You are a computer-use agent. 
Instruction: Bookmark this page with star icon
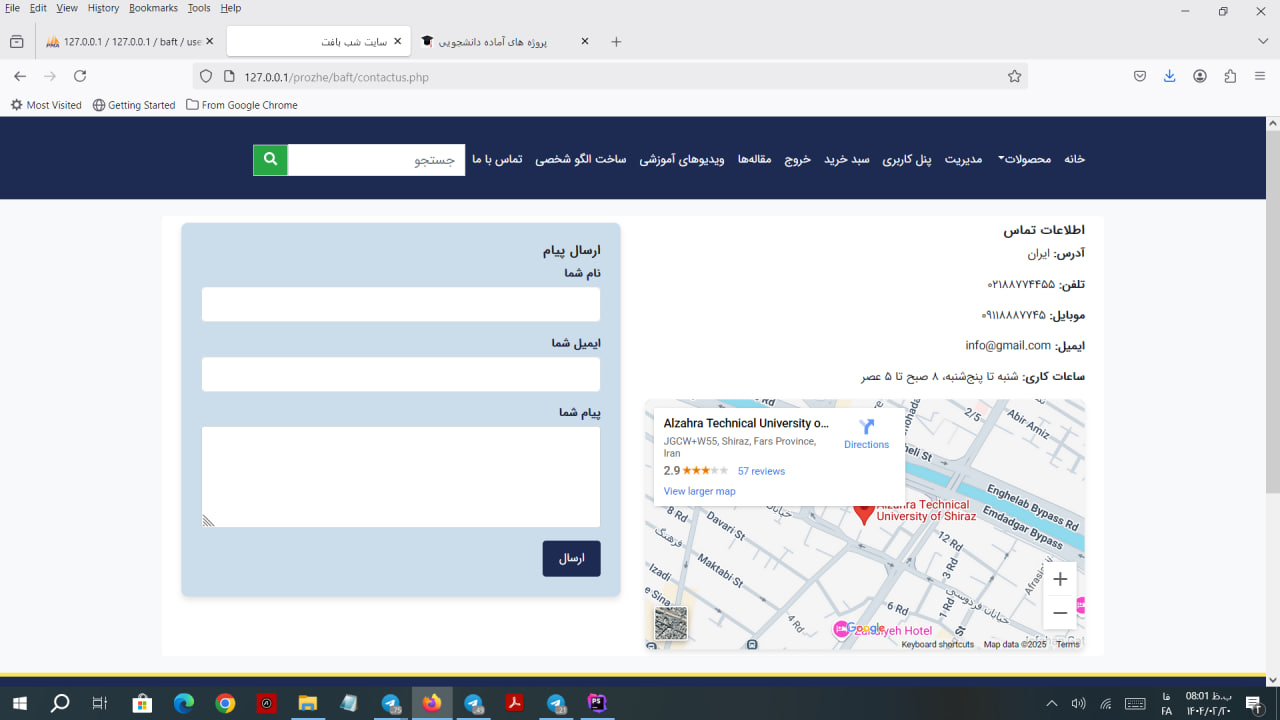click(1014, 76)
